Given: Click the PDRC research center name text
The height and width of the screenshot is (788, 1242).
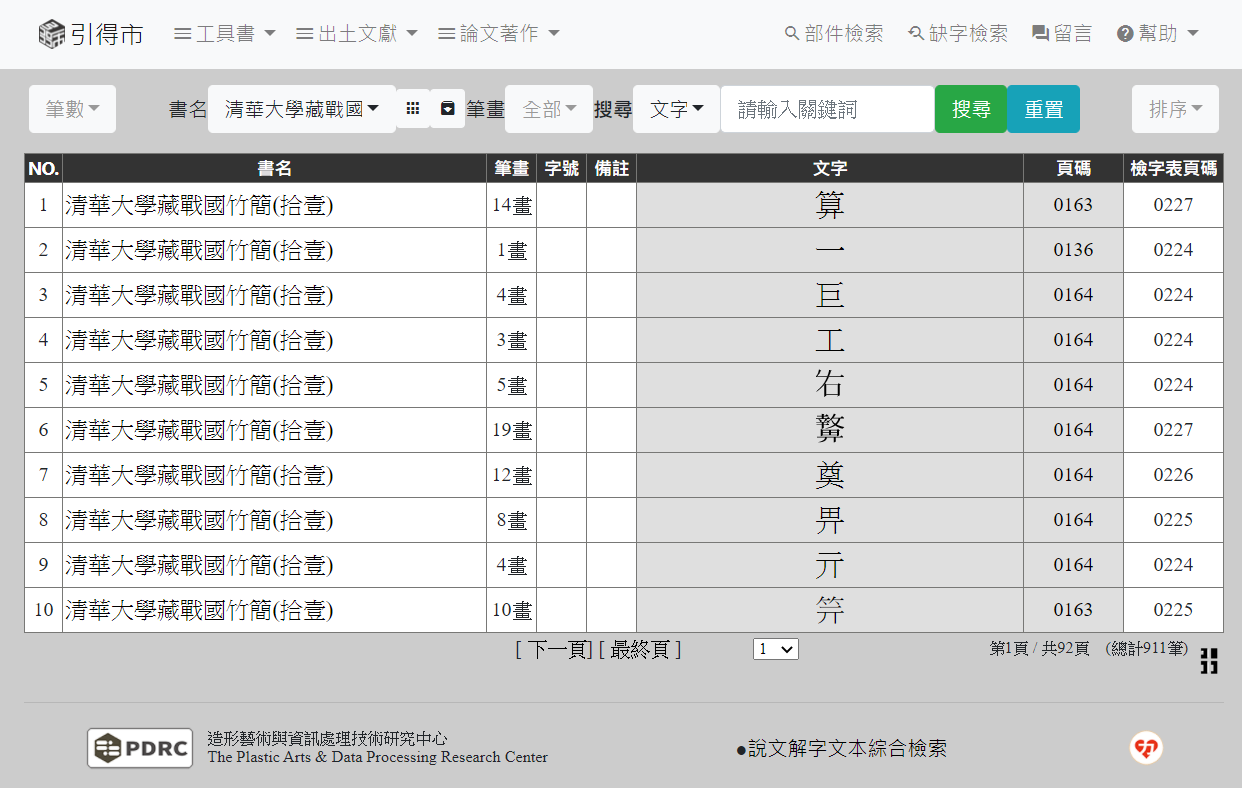Looking at the screenshot, I should 377,748.
